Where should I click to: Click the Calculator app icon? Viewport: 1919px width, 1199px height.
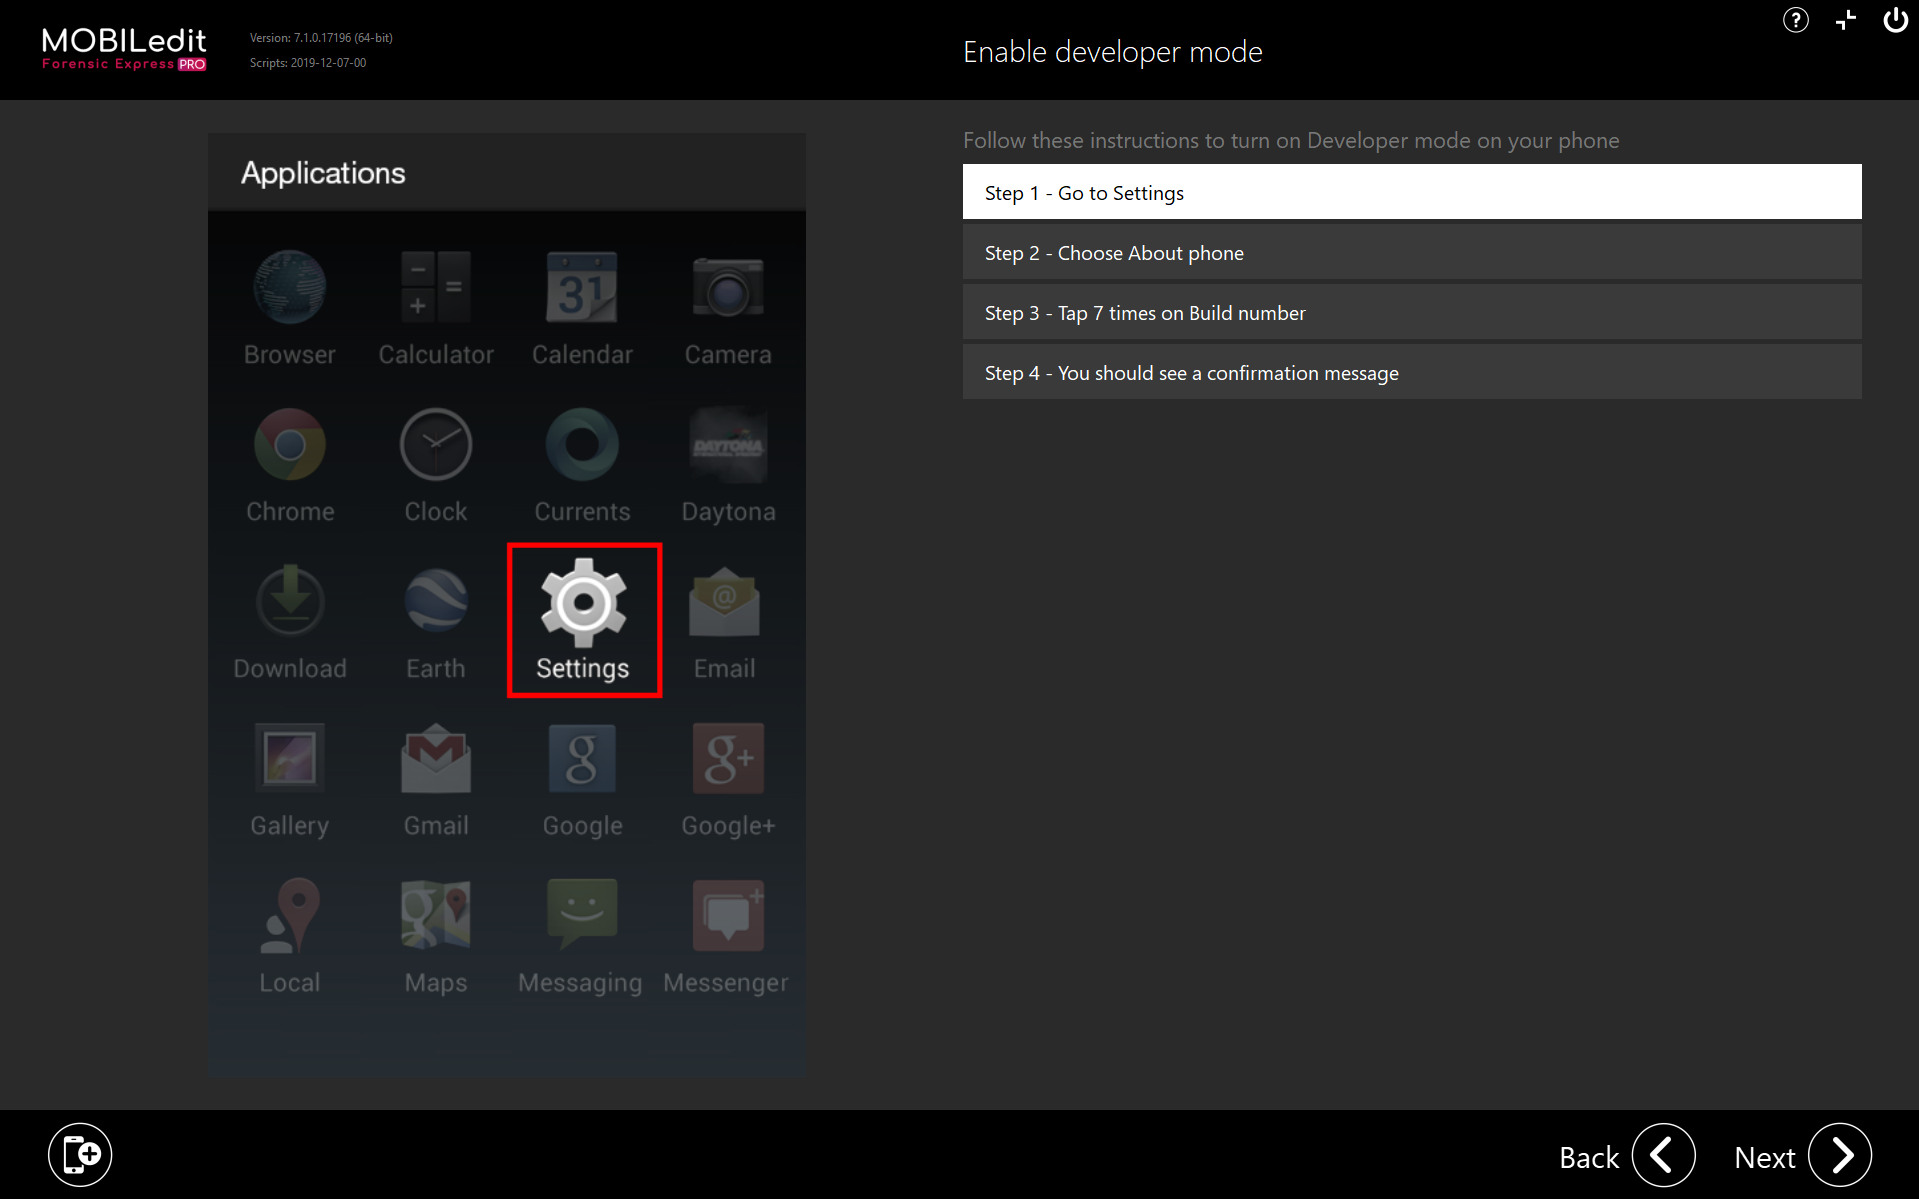[x=436, y=287]
